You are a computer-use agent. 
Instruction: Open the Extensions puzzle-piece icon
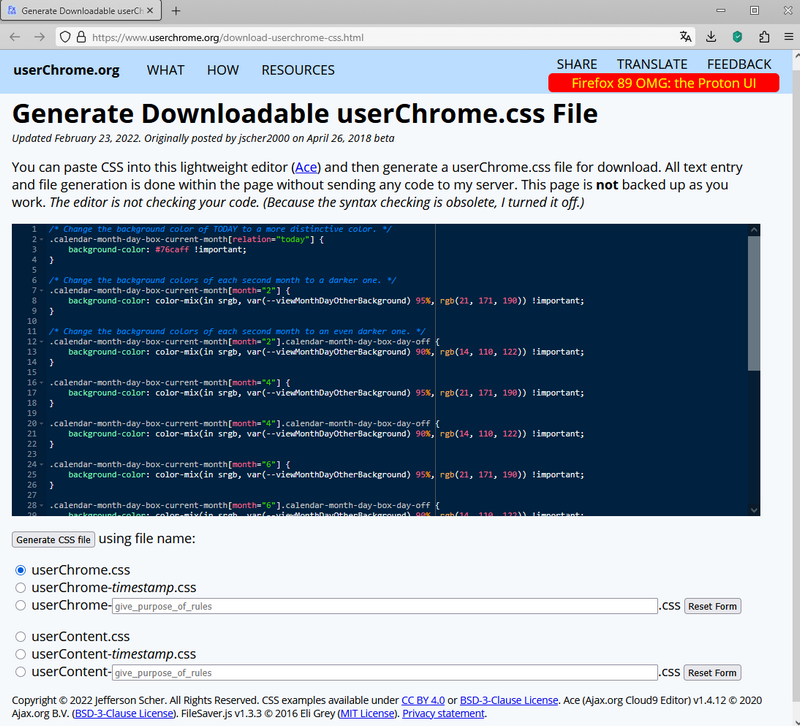point(763,37)
